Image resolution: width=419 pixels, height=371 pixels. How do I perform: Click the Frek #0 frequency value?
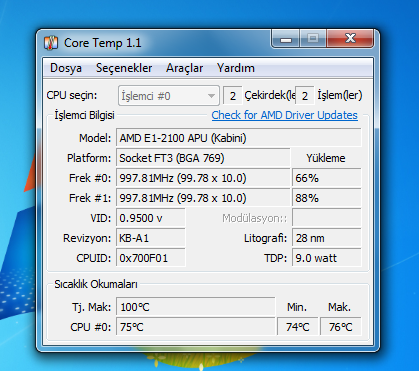[x=203, y=178]
